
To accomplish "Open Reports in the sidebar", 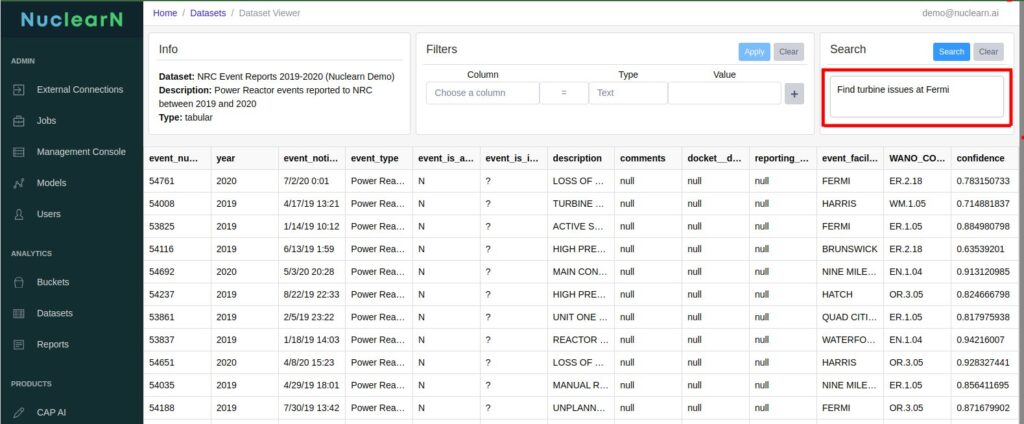I will (x=52, y=344).
